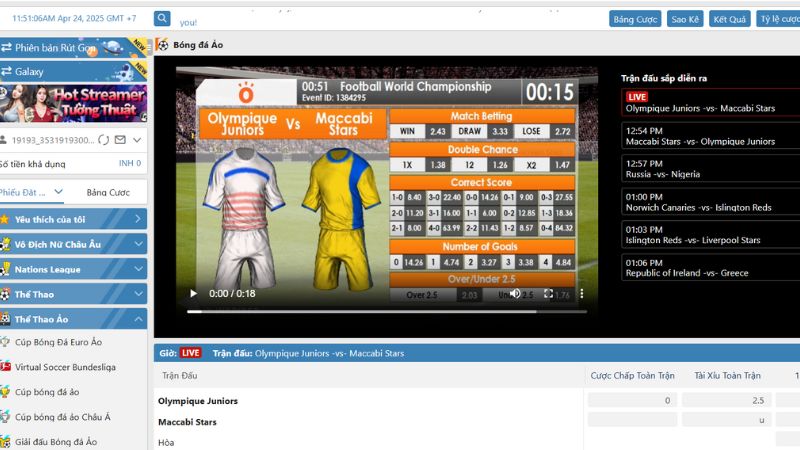This screenshot has height=450, width=800.
Task: Expand Yêu thích của tôi section
Action: point(73,219)
